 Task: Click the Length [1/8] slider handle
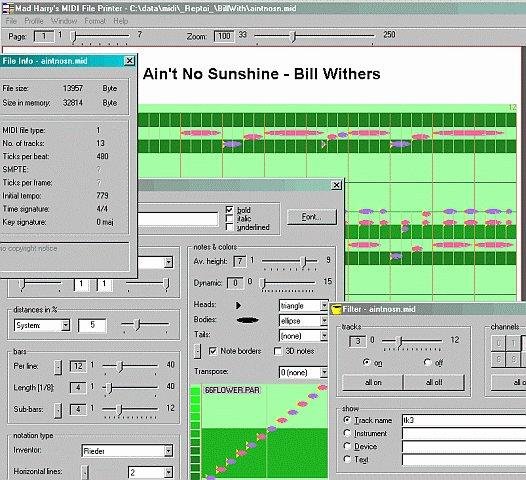click(109, 388)
